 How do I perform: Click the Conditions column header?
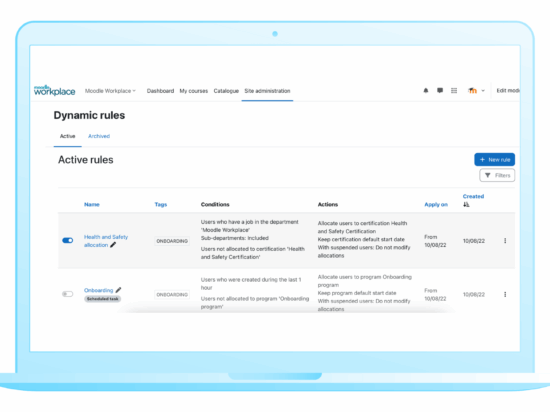pyautogui.click(x=215, y=204)
